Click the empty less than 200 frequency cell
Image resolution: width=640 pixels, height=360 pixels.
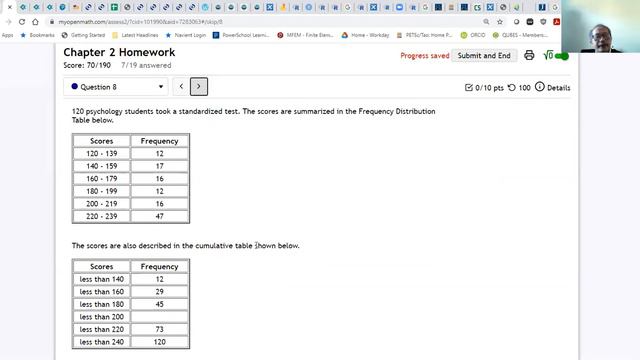159,317
